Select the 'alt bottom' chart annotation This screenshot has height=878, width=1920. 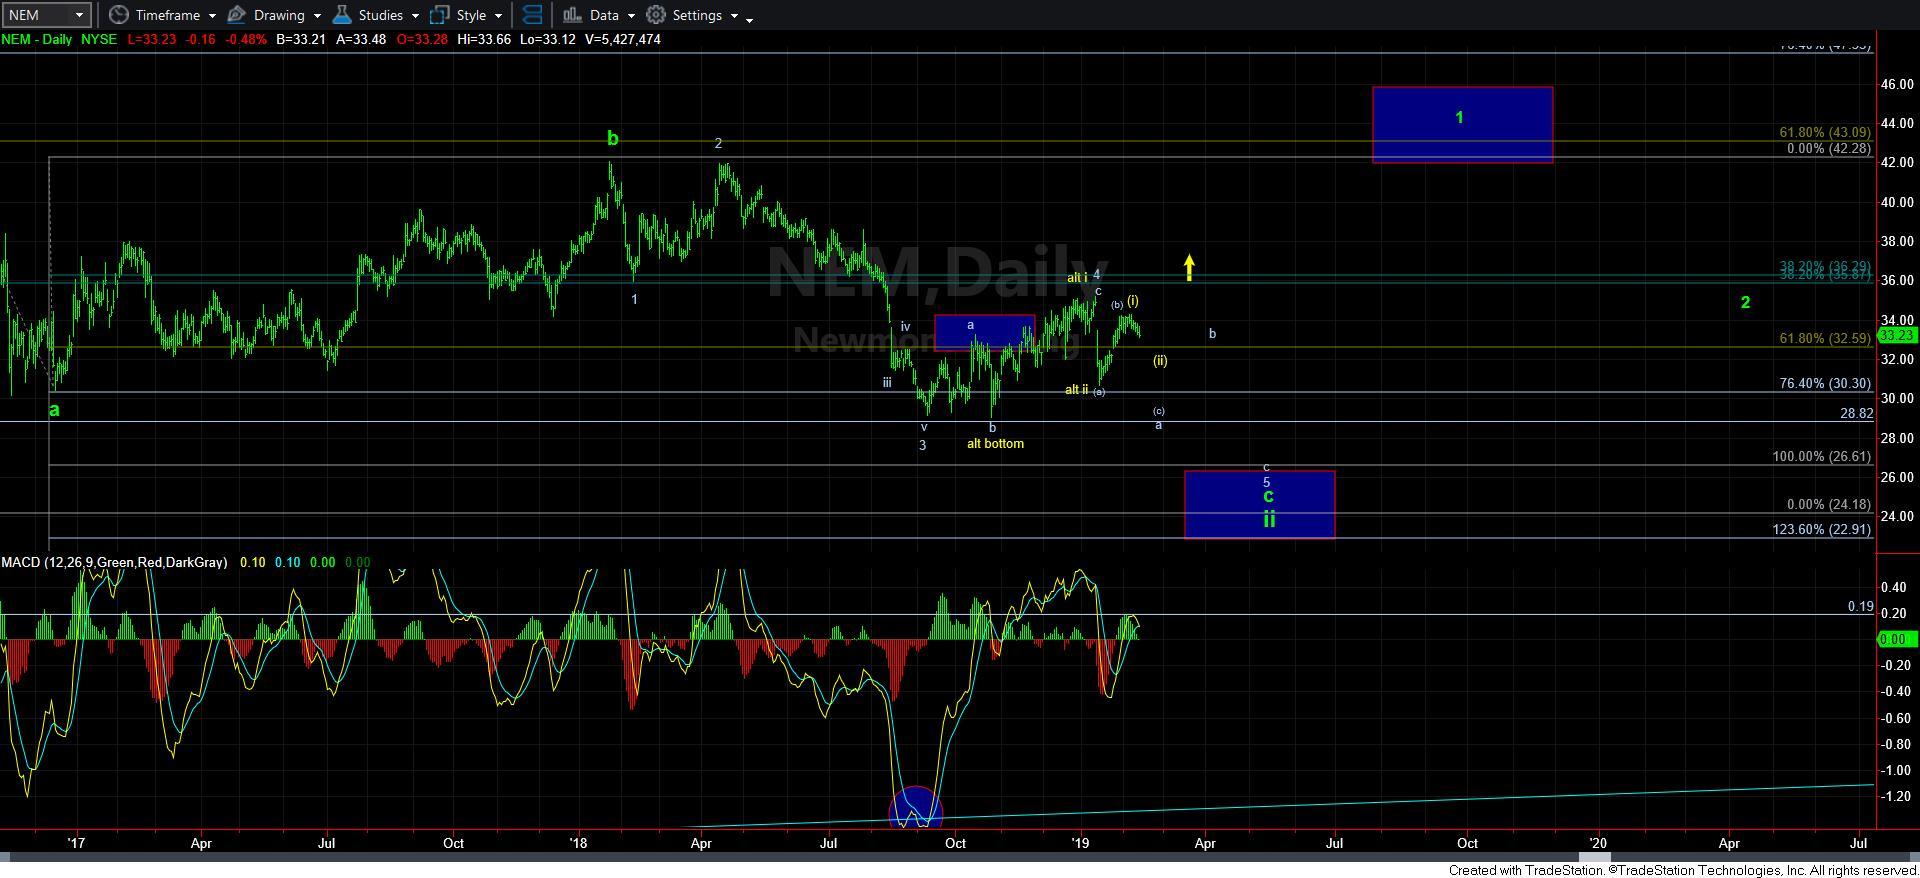995,444
